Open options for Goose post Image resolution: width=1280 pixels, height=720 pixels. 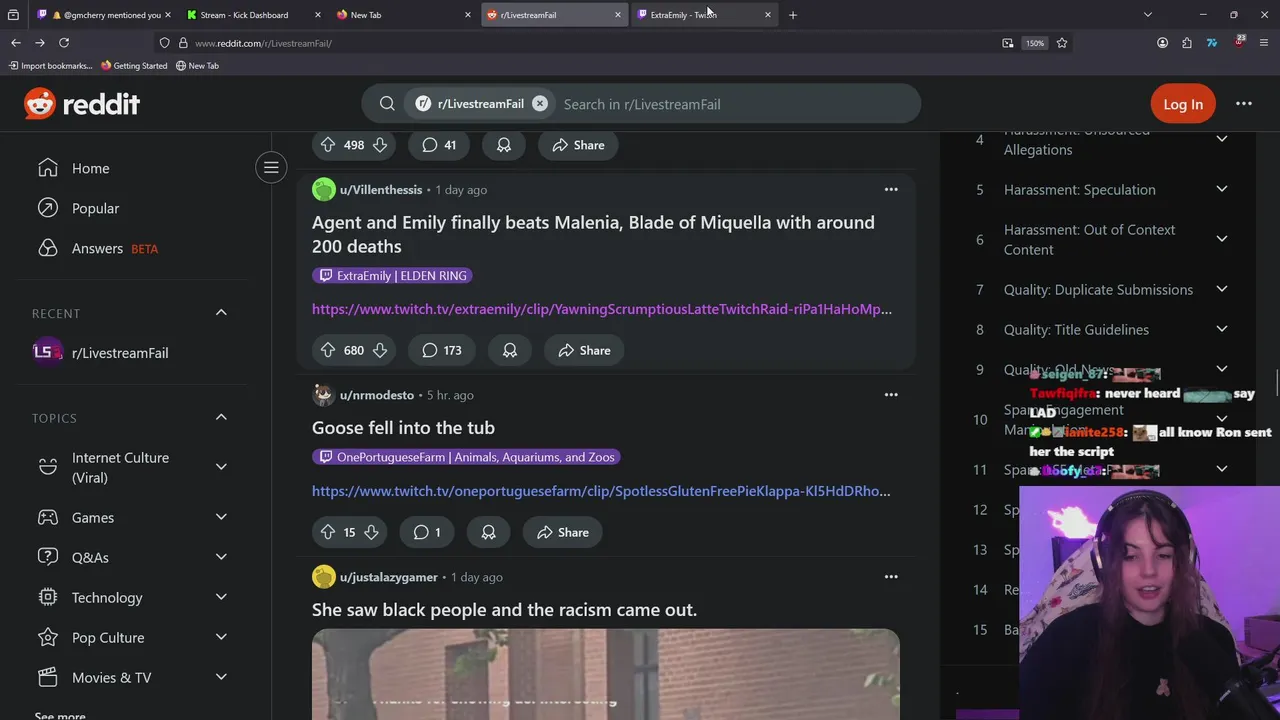pos(891,395)
